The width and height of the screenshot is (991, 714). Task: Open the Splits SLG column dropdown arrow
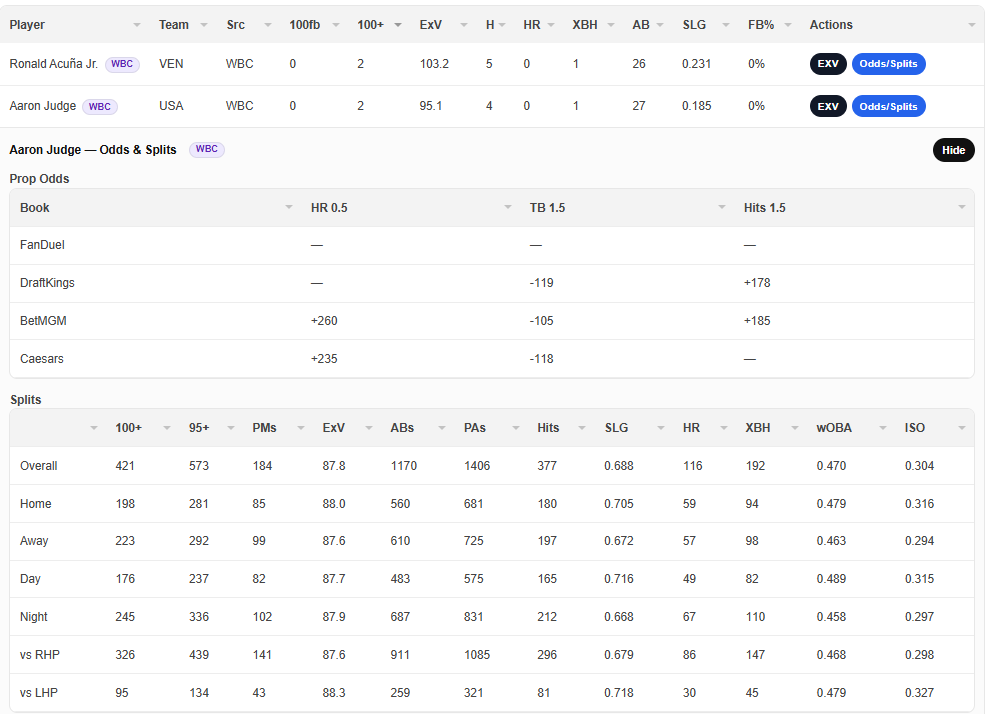point(660,428)
